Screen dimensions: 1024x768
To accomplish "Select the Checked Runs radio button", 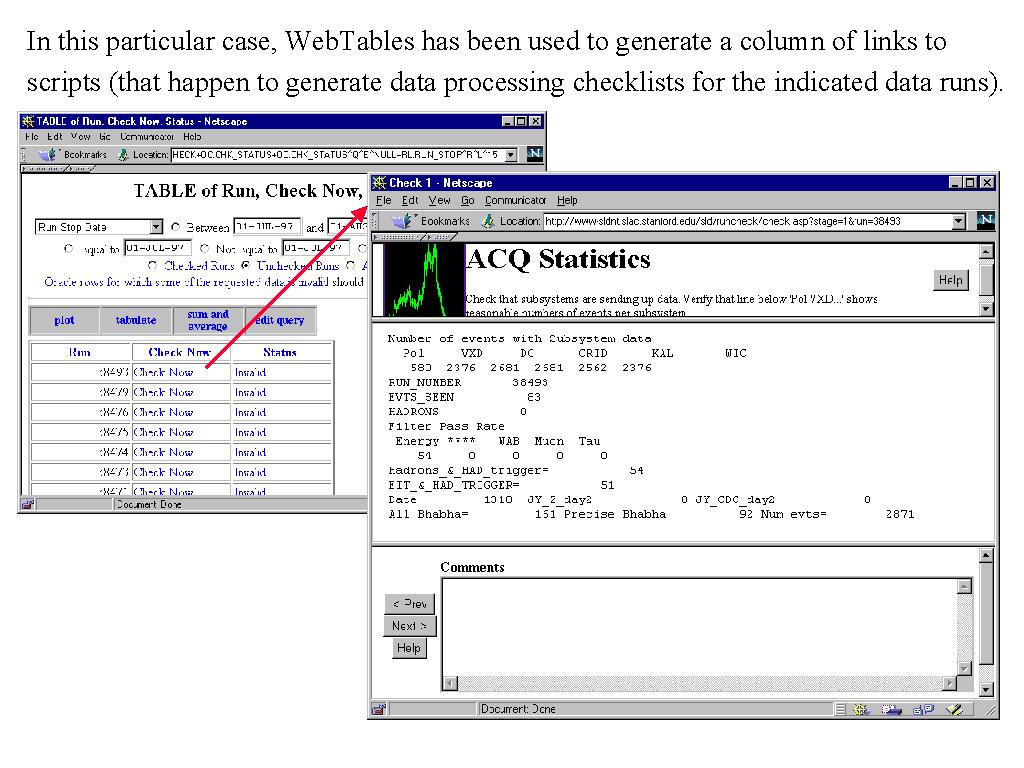I will click(153, 266).
